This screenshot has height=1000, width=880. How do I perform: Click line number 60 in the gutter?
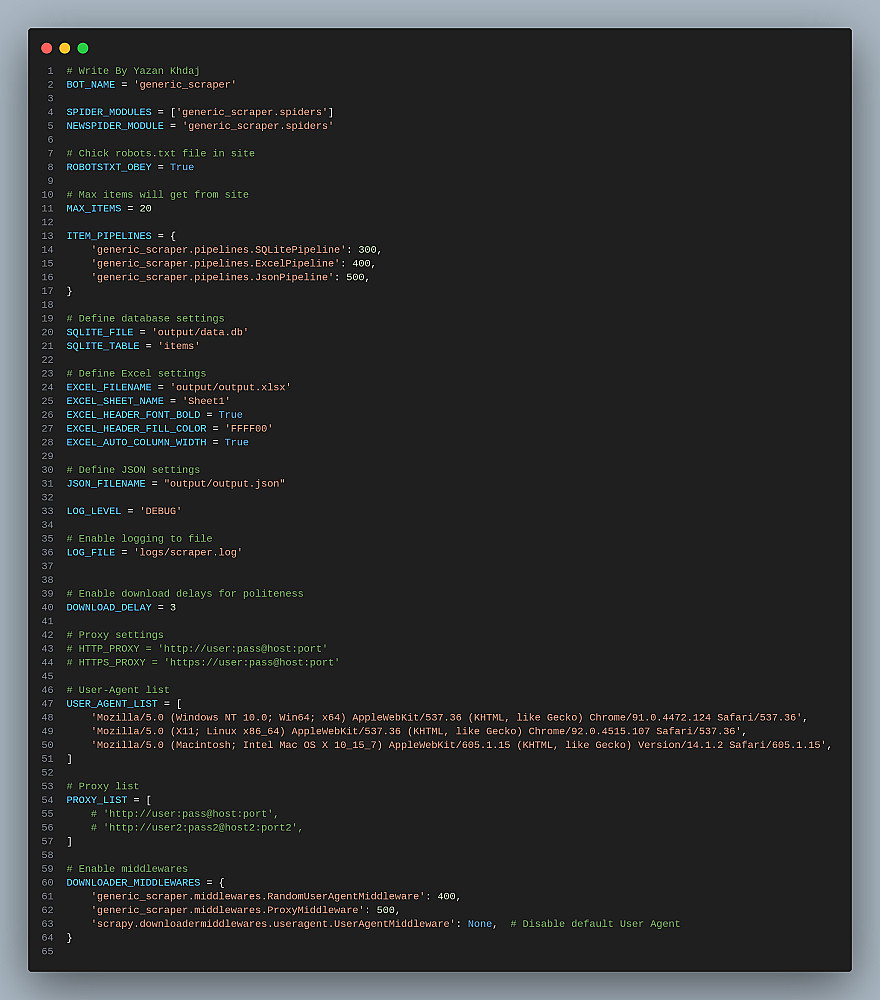48,882
